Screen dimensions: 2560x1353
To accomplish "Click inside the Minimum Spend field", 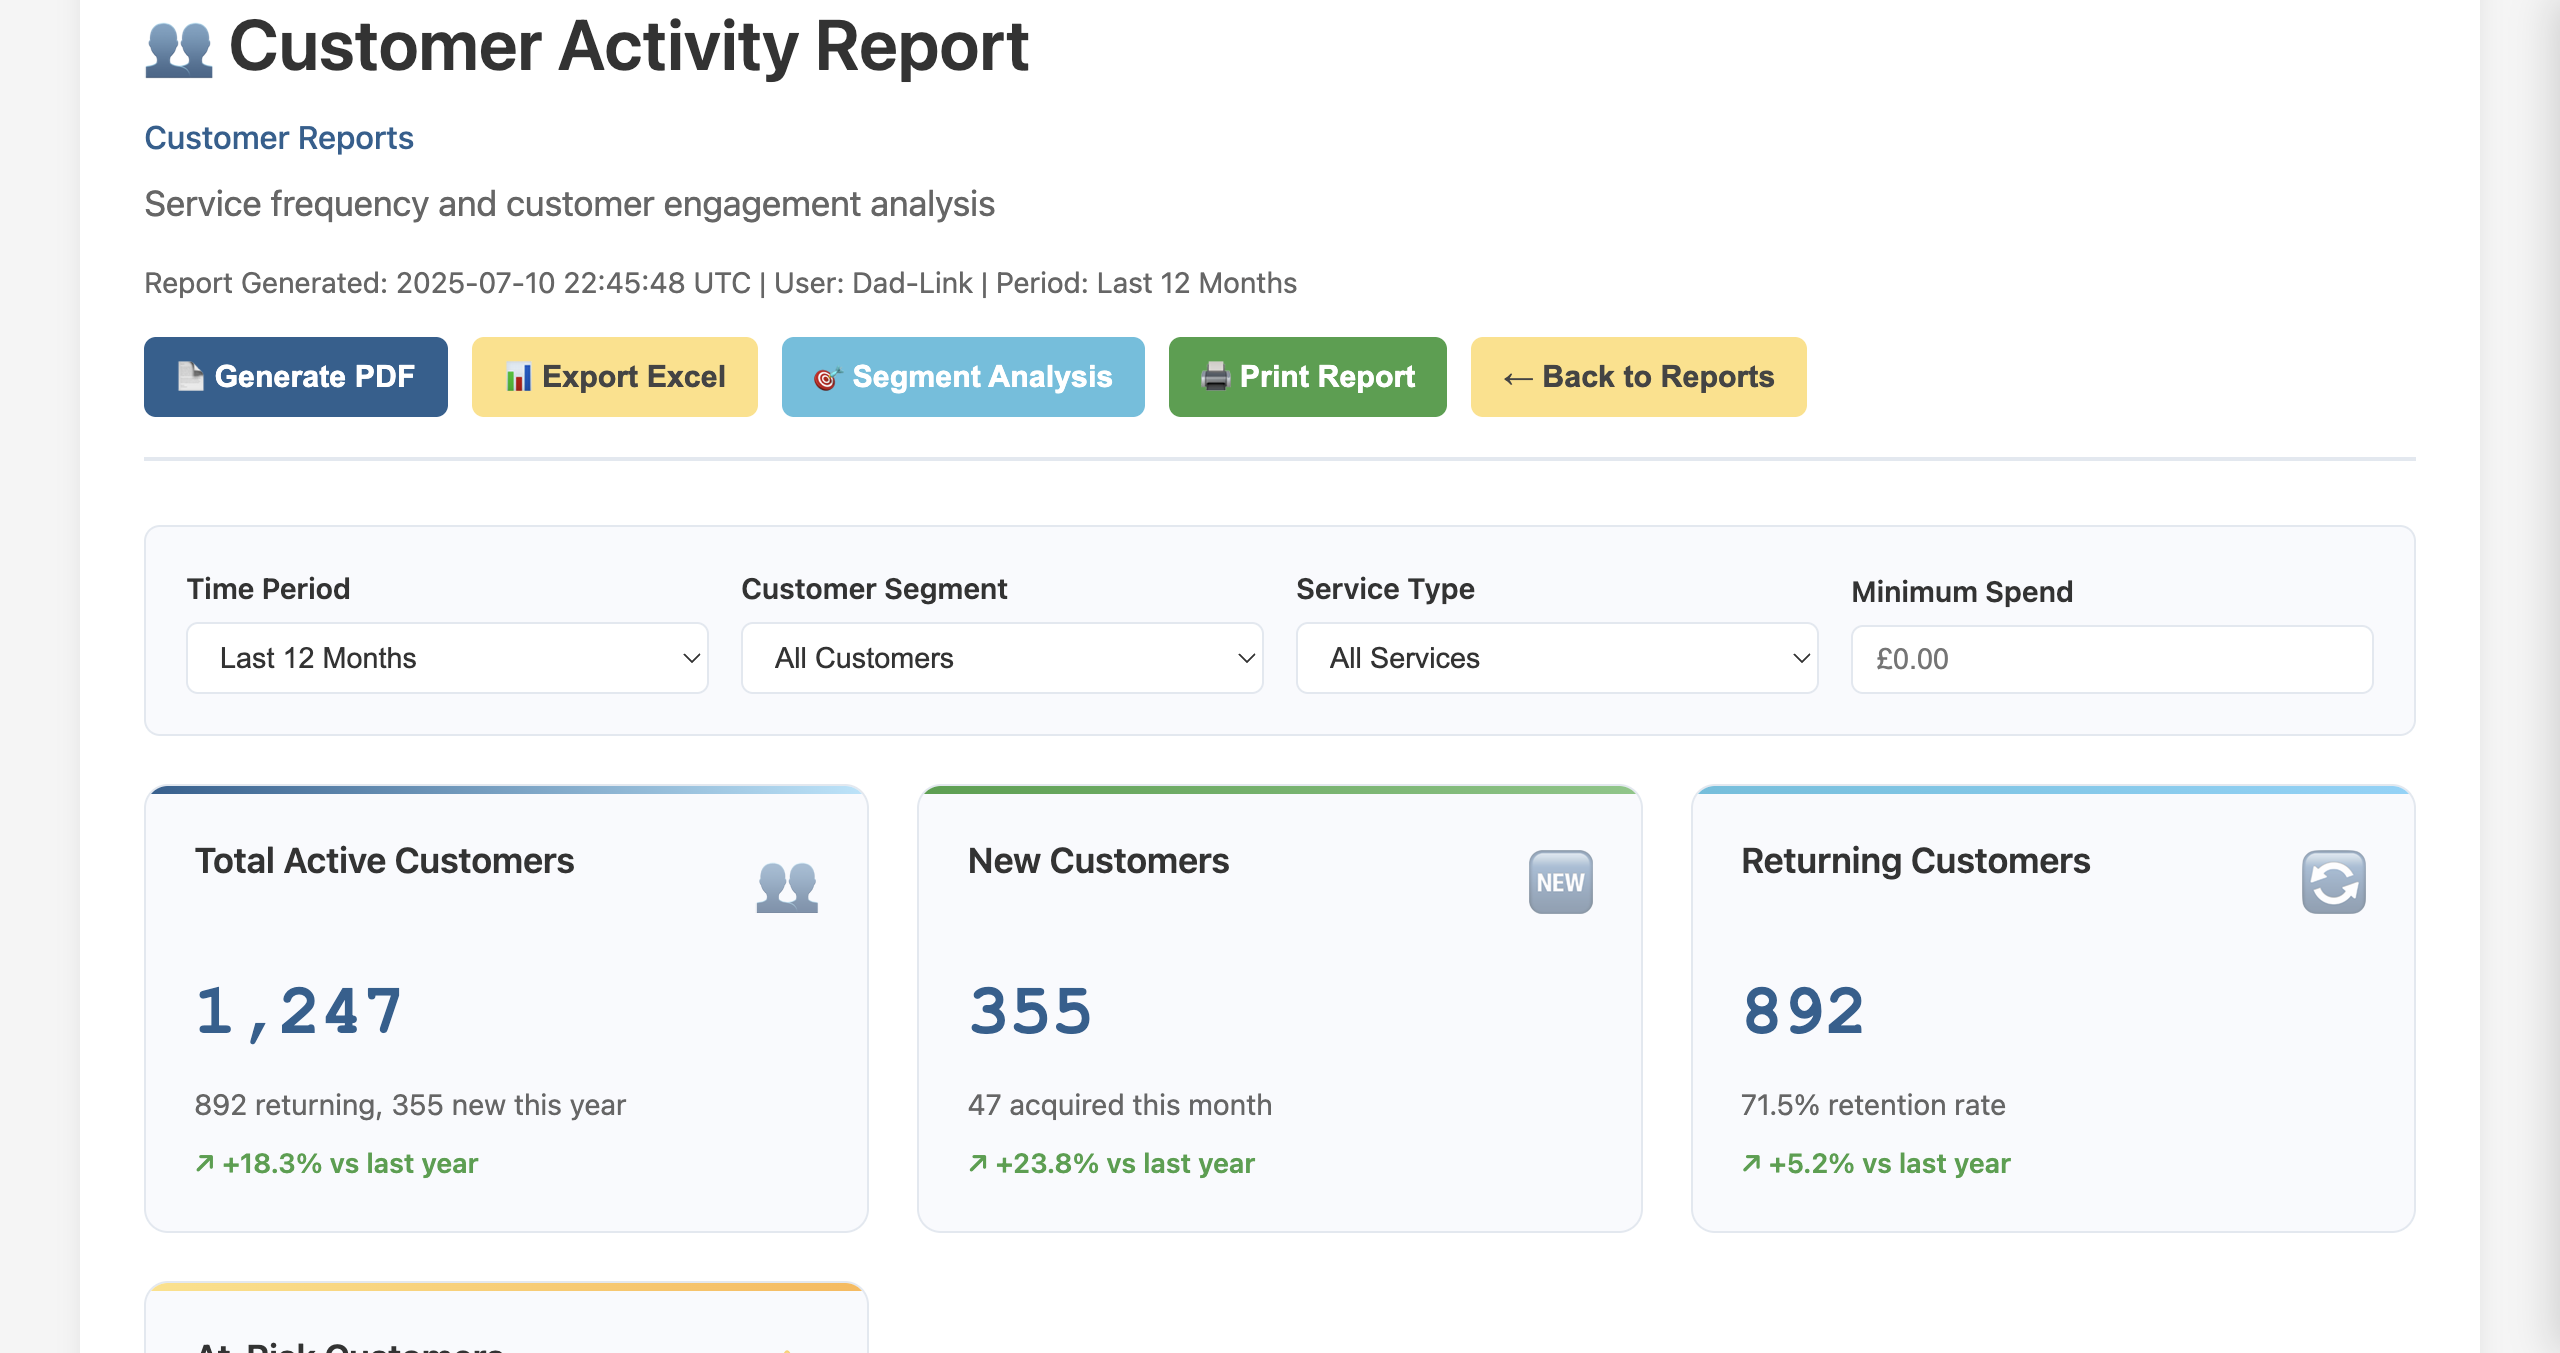I will pos(2112,658).
